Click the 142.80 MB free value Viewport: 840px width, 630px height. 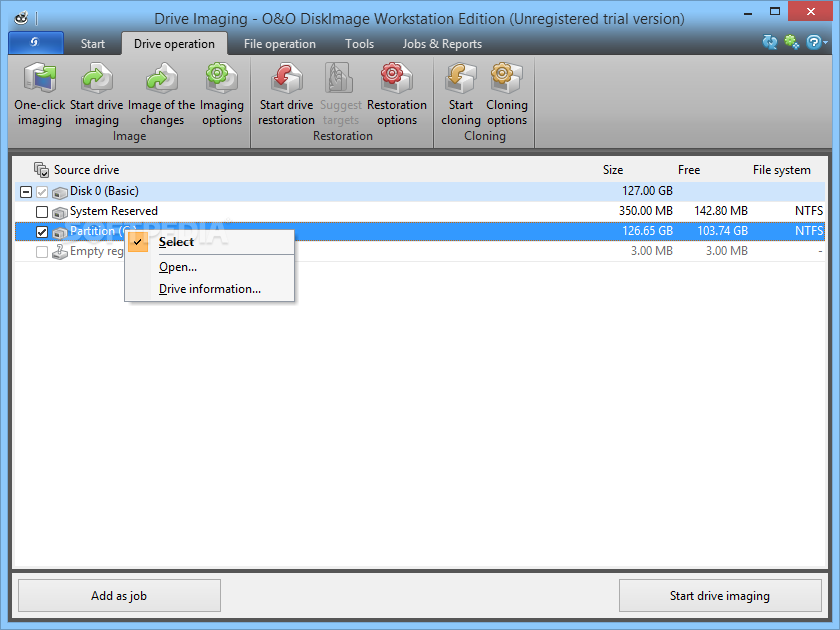[721, 211]
